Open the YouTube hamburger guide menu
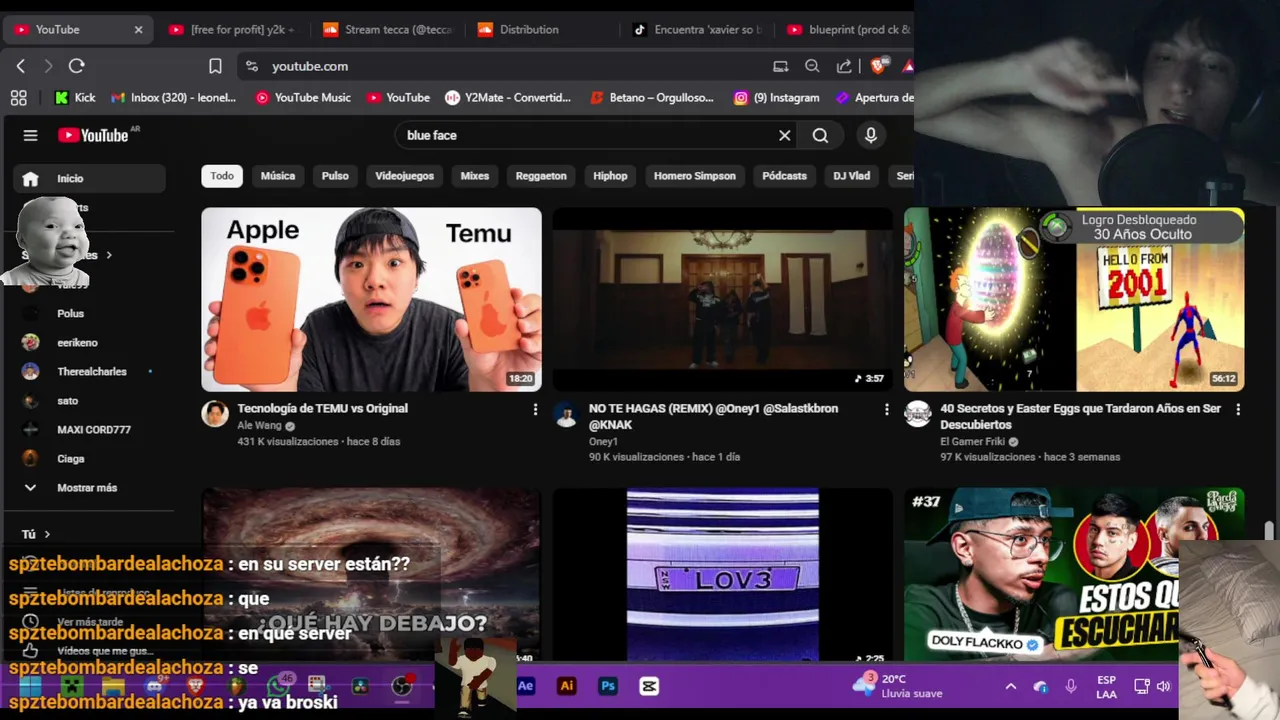Viewport: 1280px width, 720px height. (30, 135)
